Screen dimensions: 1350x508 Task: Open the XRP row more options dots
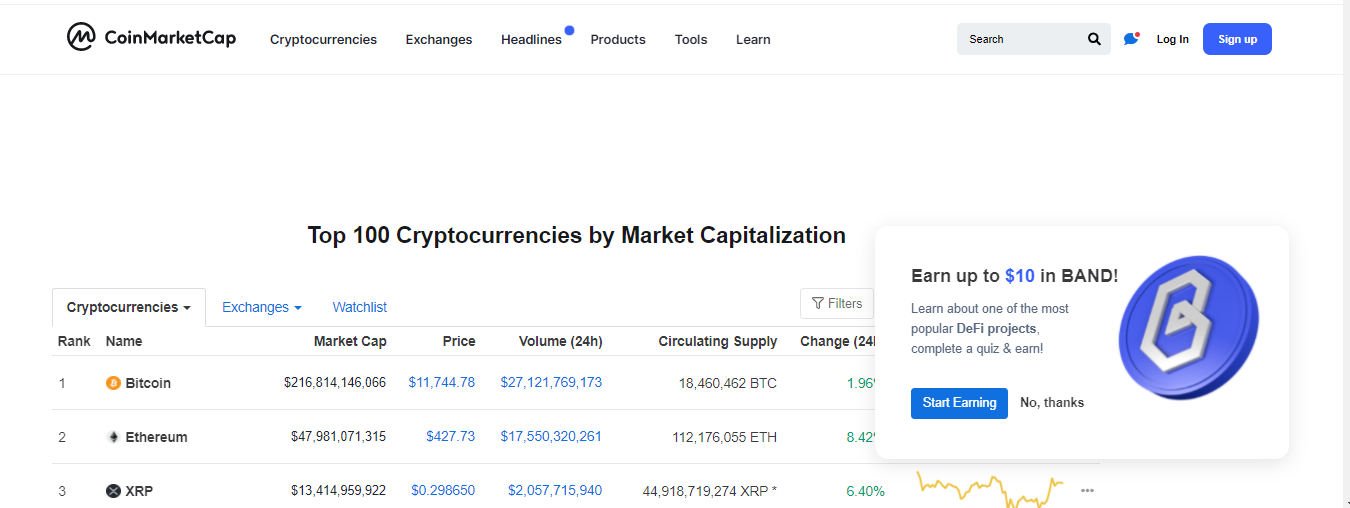(1087, 491)
